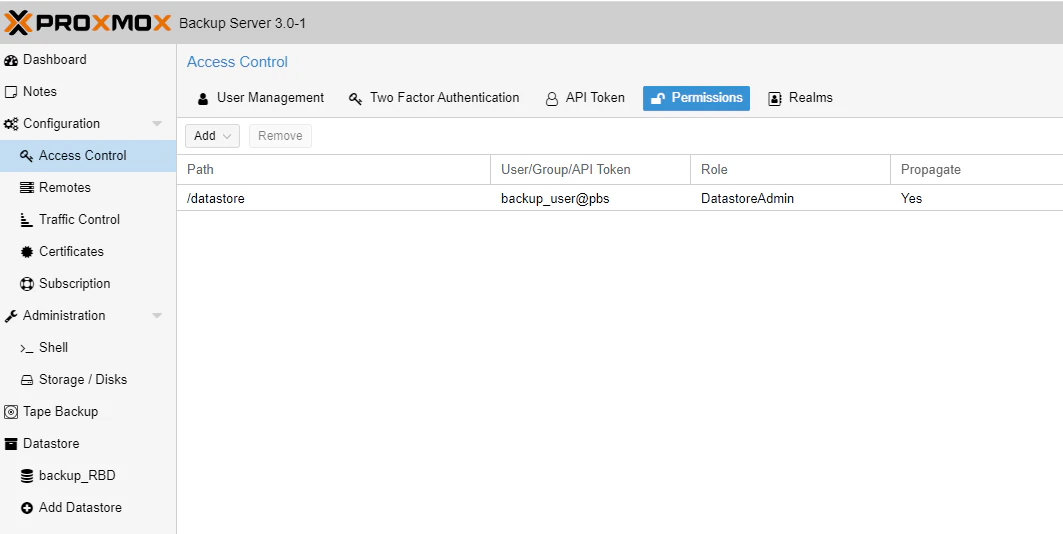Viewport: 1063px width, 534px height.
Task: Click the Two Factor Authentication key icon
Action: [355, 99]
